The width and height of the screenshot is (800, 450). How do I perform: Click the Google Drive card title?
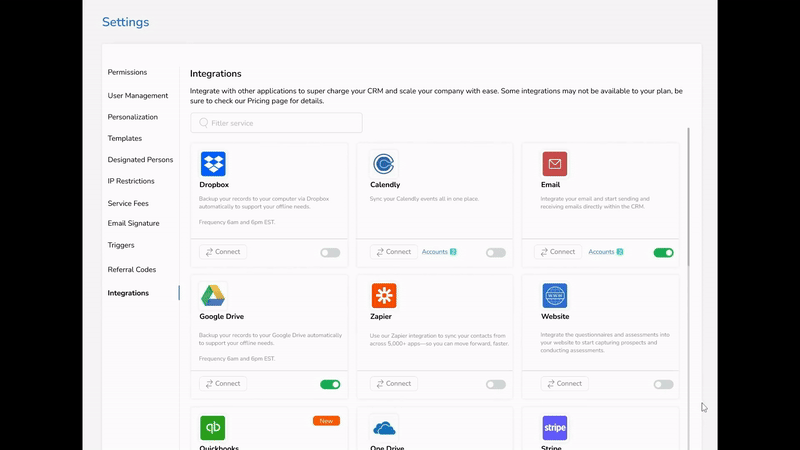pos(221,316)
